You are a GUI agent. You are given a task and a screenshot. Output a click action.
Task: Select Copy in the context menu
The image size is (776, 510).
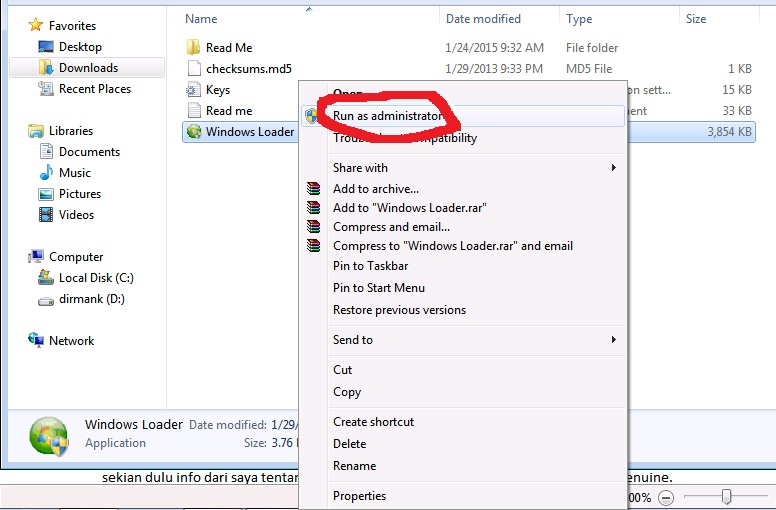462,391
